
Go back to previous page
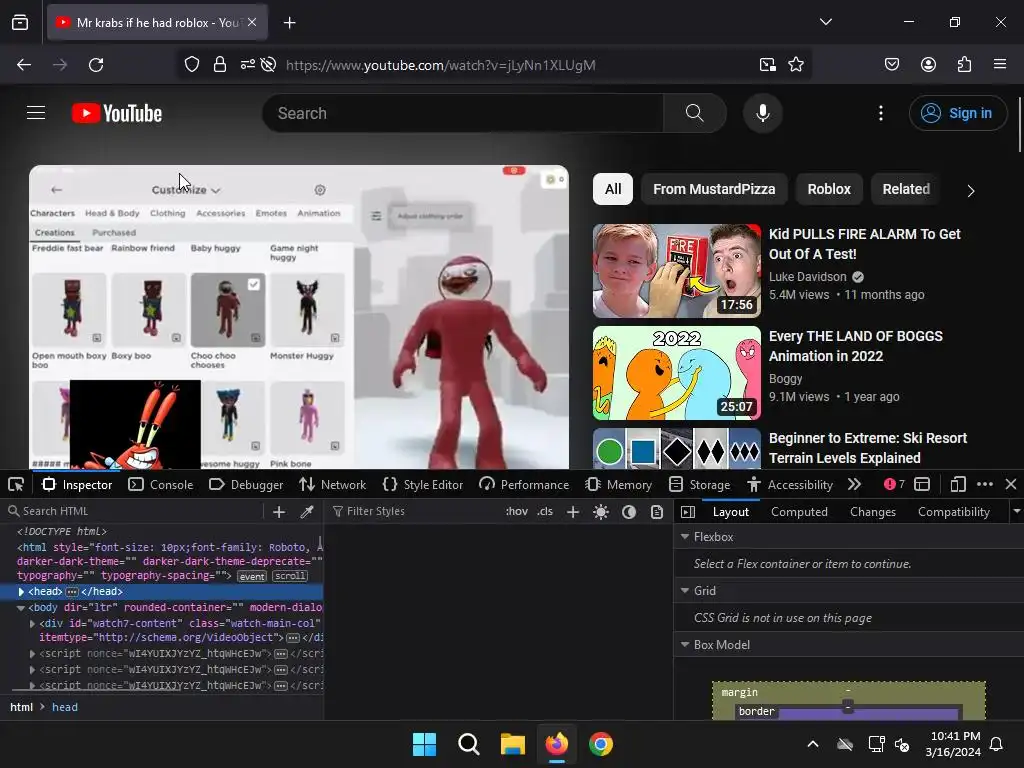(24, 65)
